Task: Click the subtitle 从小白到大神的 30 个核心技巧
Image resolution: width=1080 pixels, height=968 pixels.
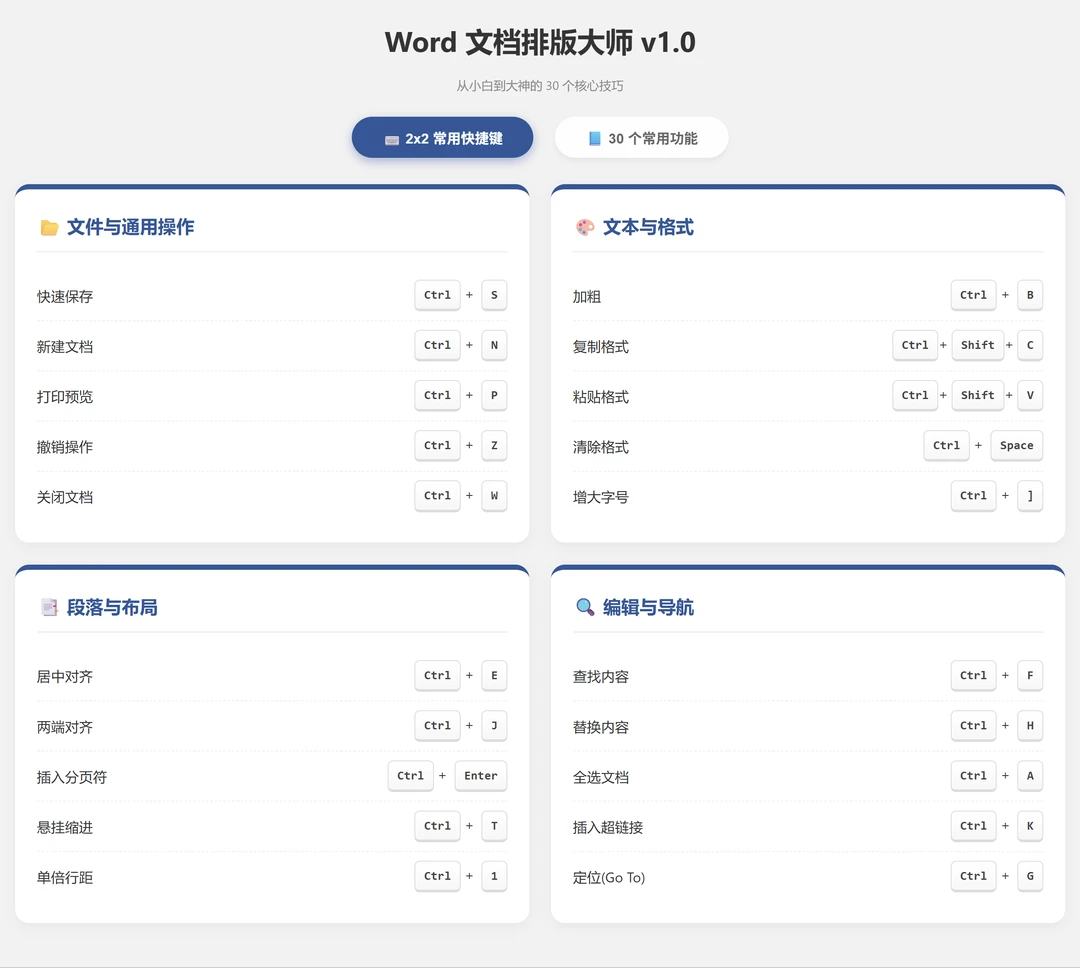Action: coord(540,86)
